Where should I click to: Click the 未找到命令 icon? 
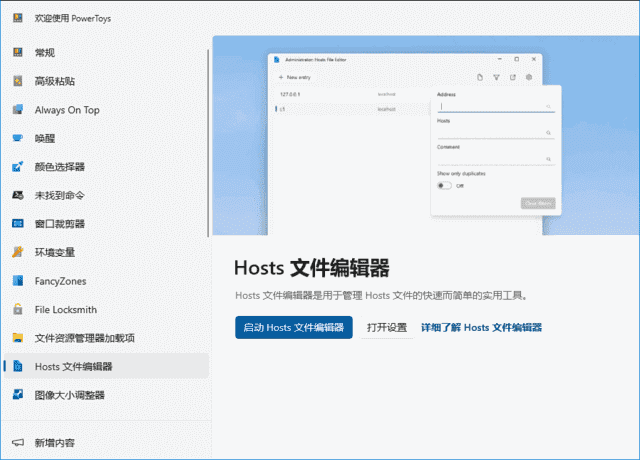(x=17, y=195)
